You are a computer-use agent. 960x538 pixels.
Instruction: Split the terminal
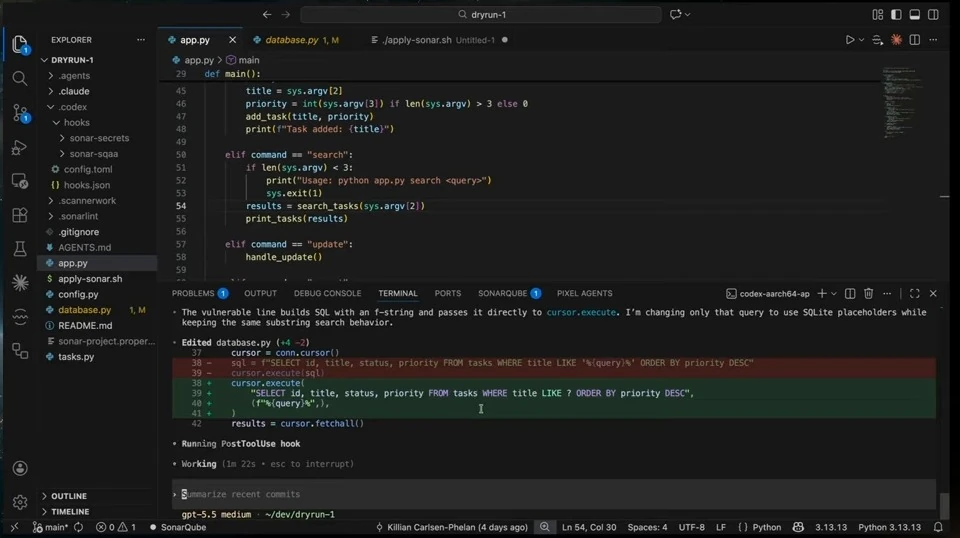(850, 294)
